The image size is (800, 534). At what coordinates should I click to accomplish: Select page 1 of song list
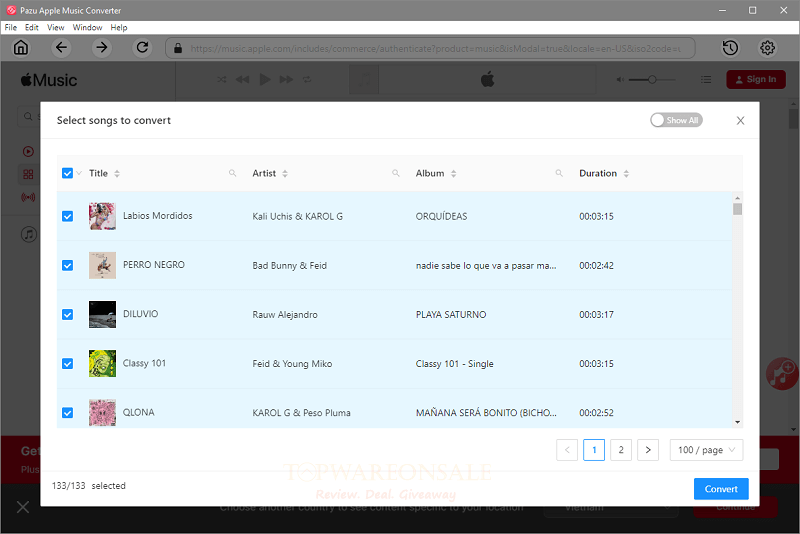(x=594, y=450)
